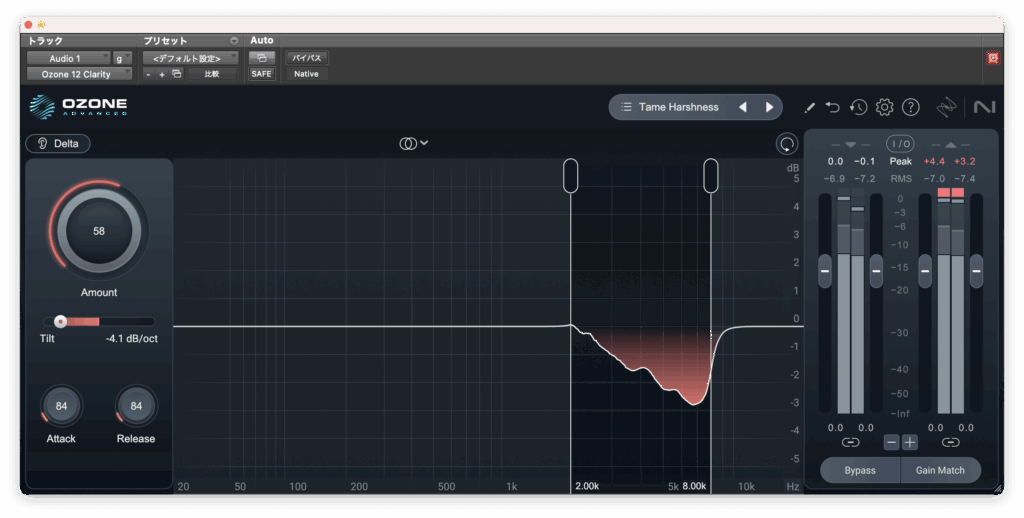Image resolution: width=1024 pixels, height=518 pixels.
Task: Click the pencil edit icon
Action: pyautogui.click(x=809, y=107)
